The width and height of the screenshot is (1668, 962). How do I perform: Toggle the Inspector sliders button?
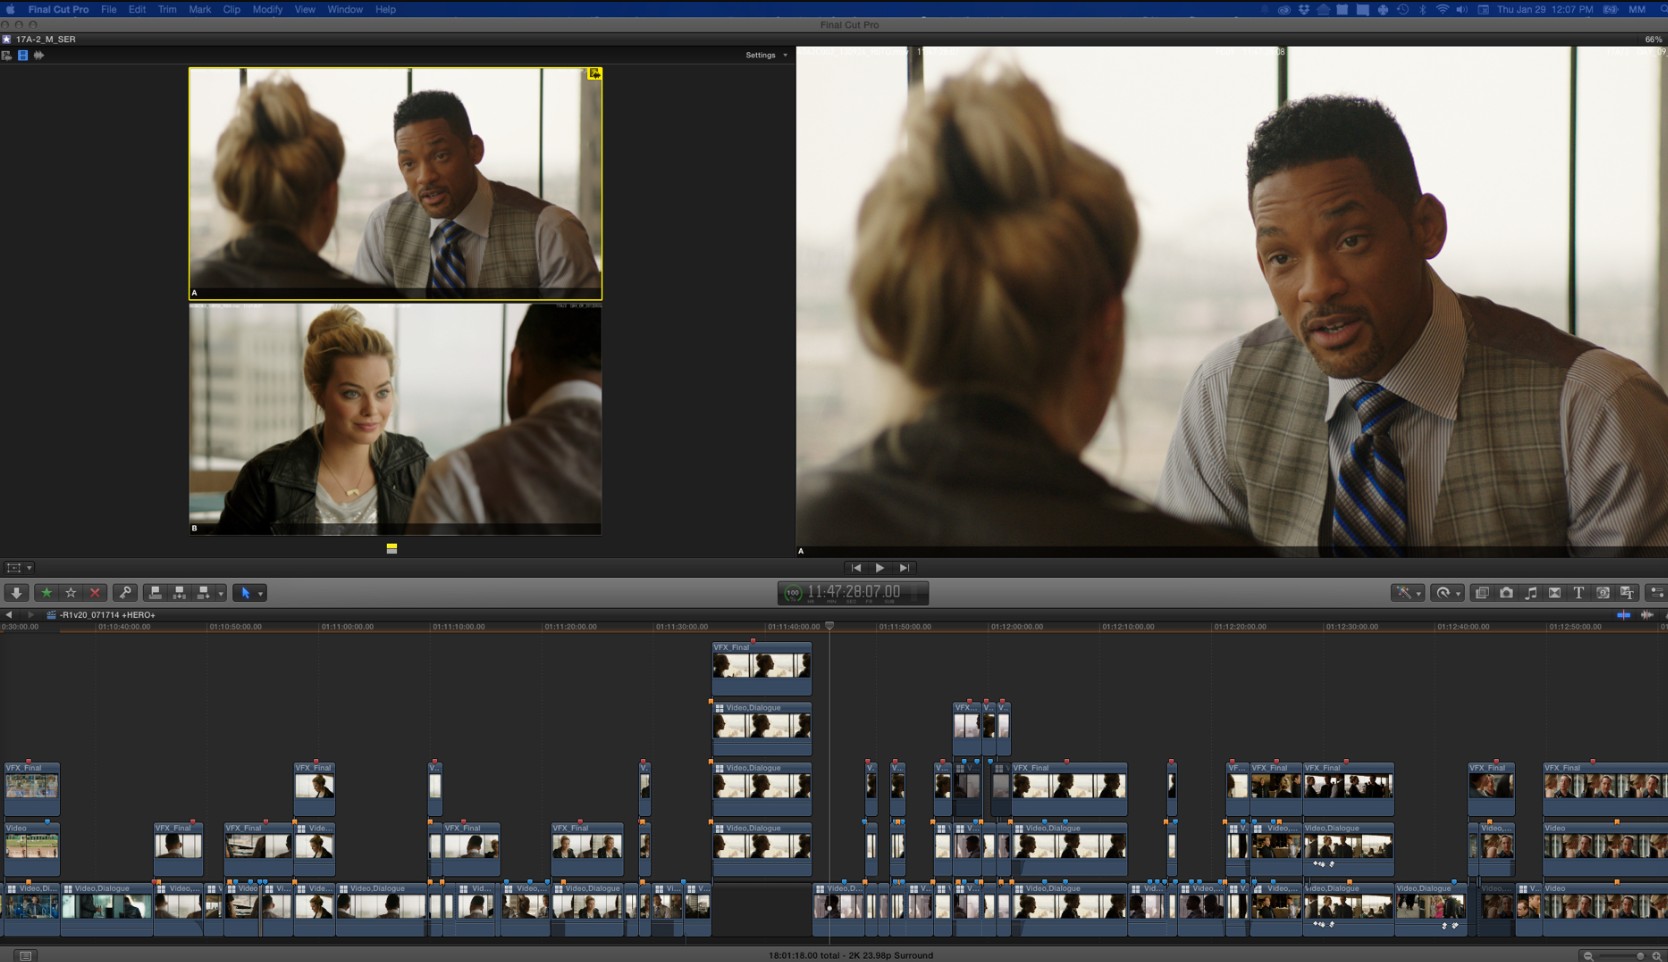click(x=1657, y=593)
